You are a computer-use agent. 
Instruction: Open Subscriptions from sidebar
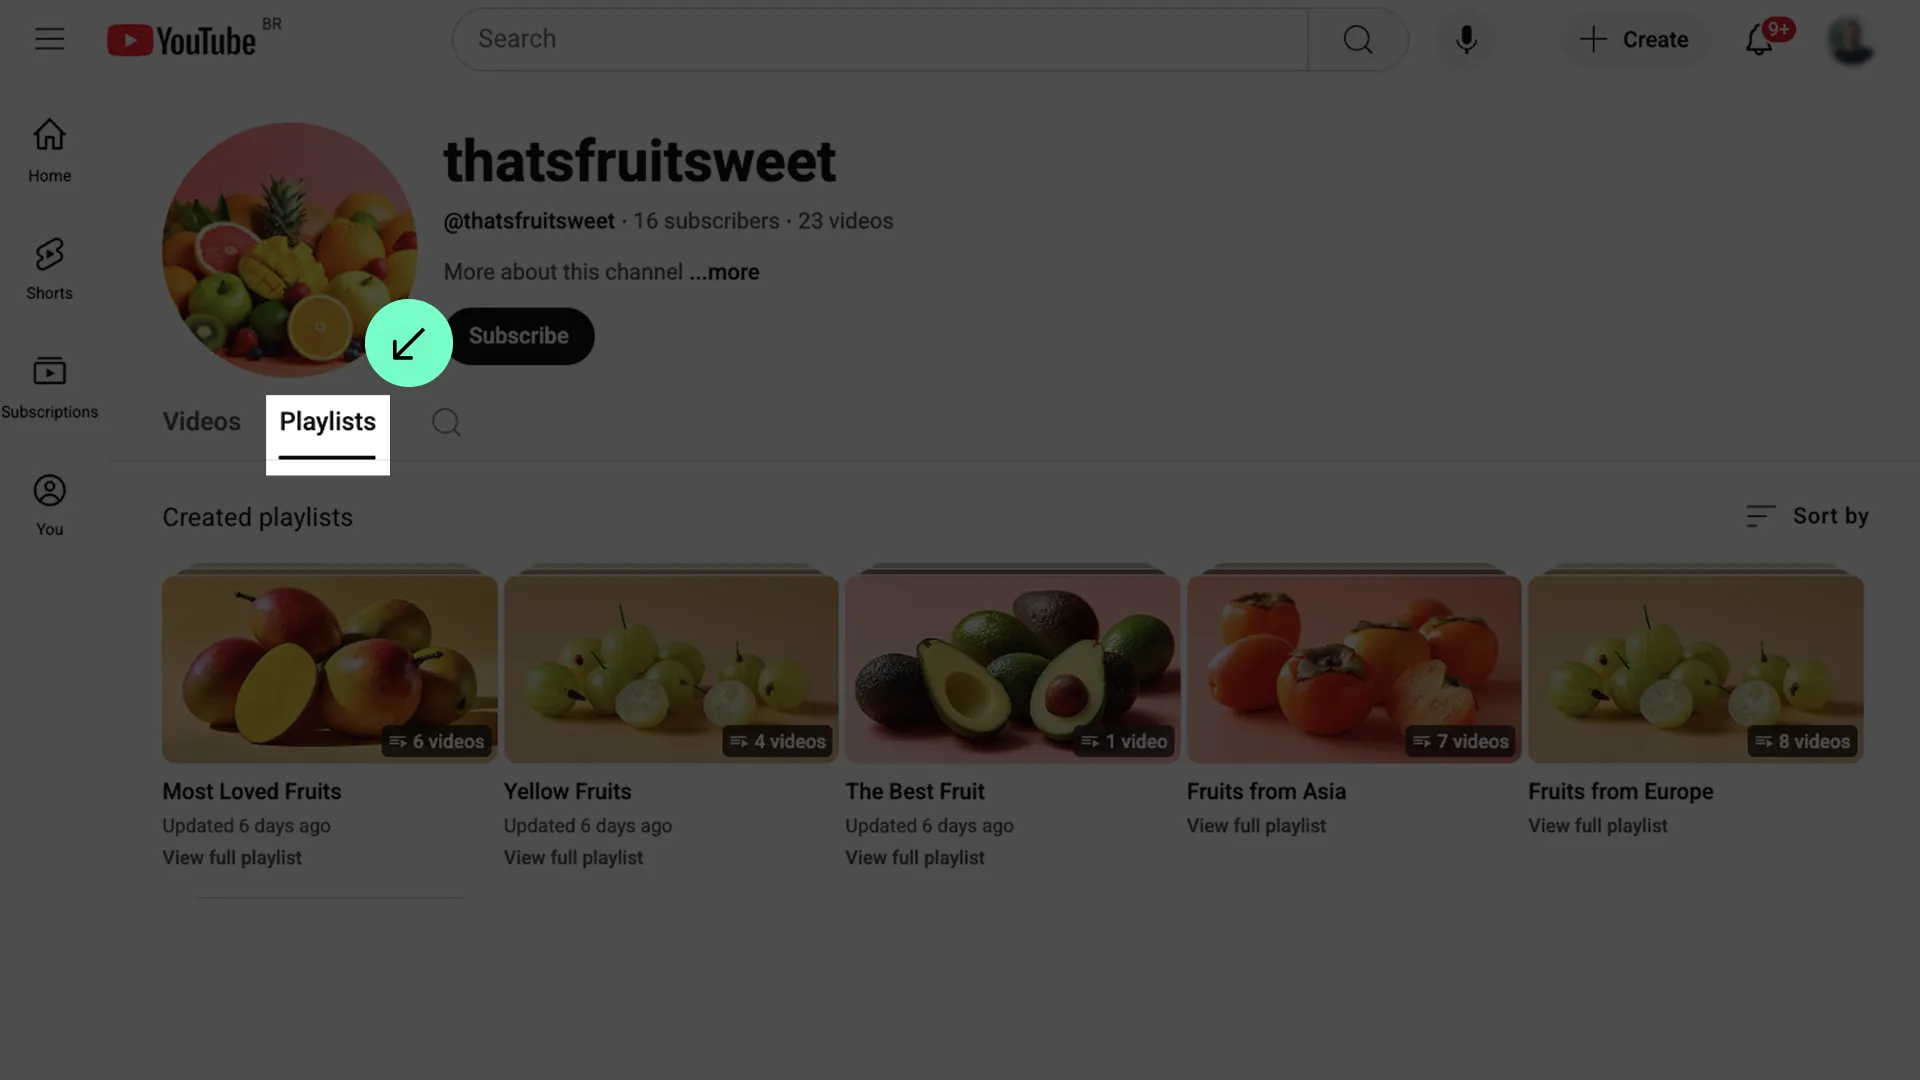pyautogui.click(x=49, y=388)
